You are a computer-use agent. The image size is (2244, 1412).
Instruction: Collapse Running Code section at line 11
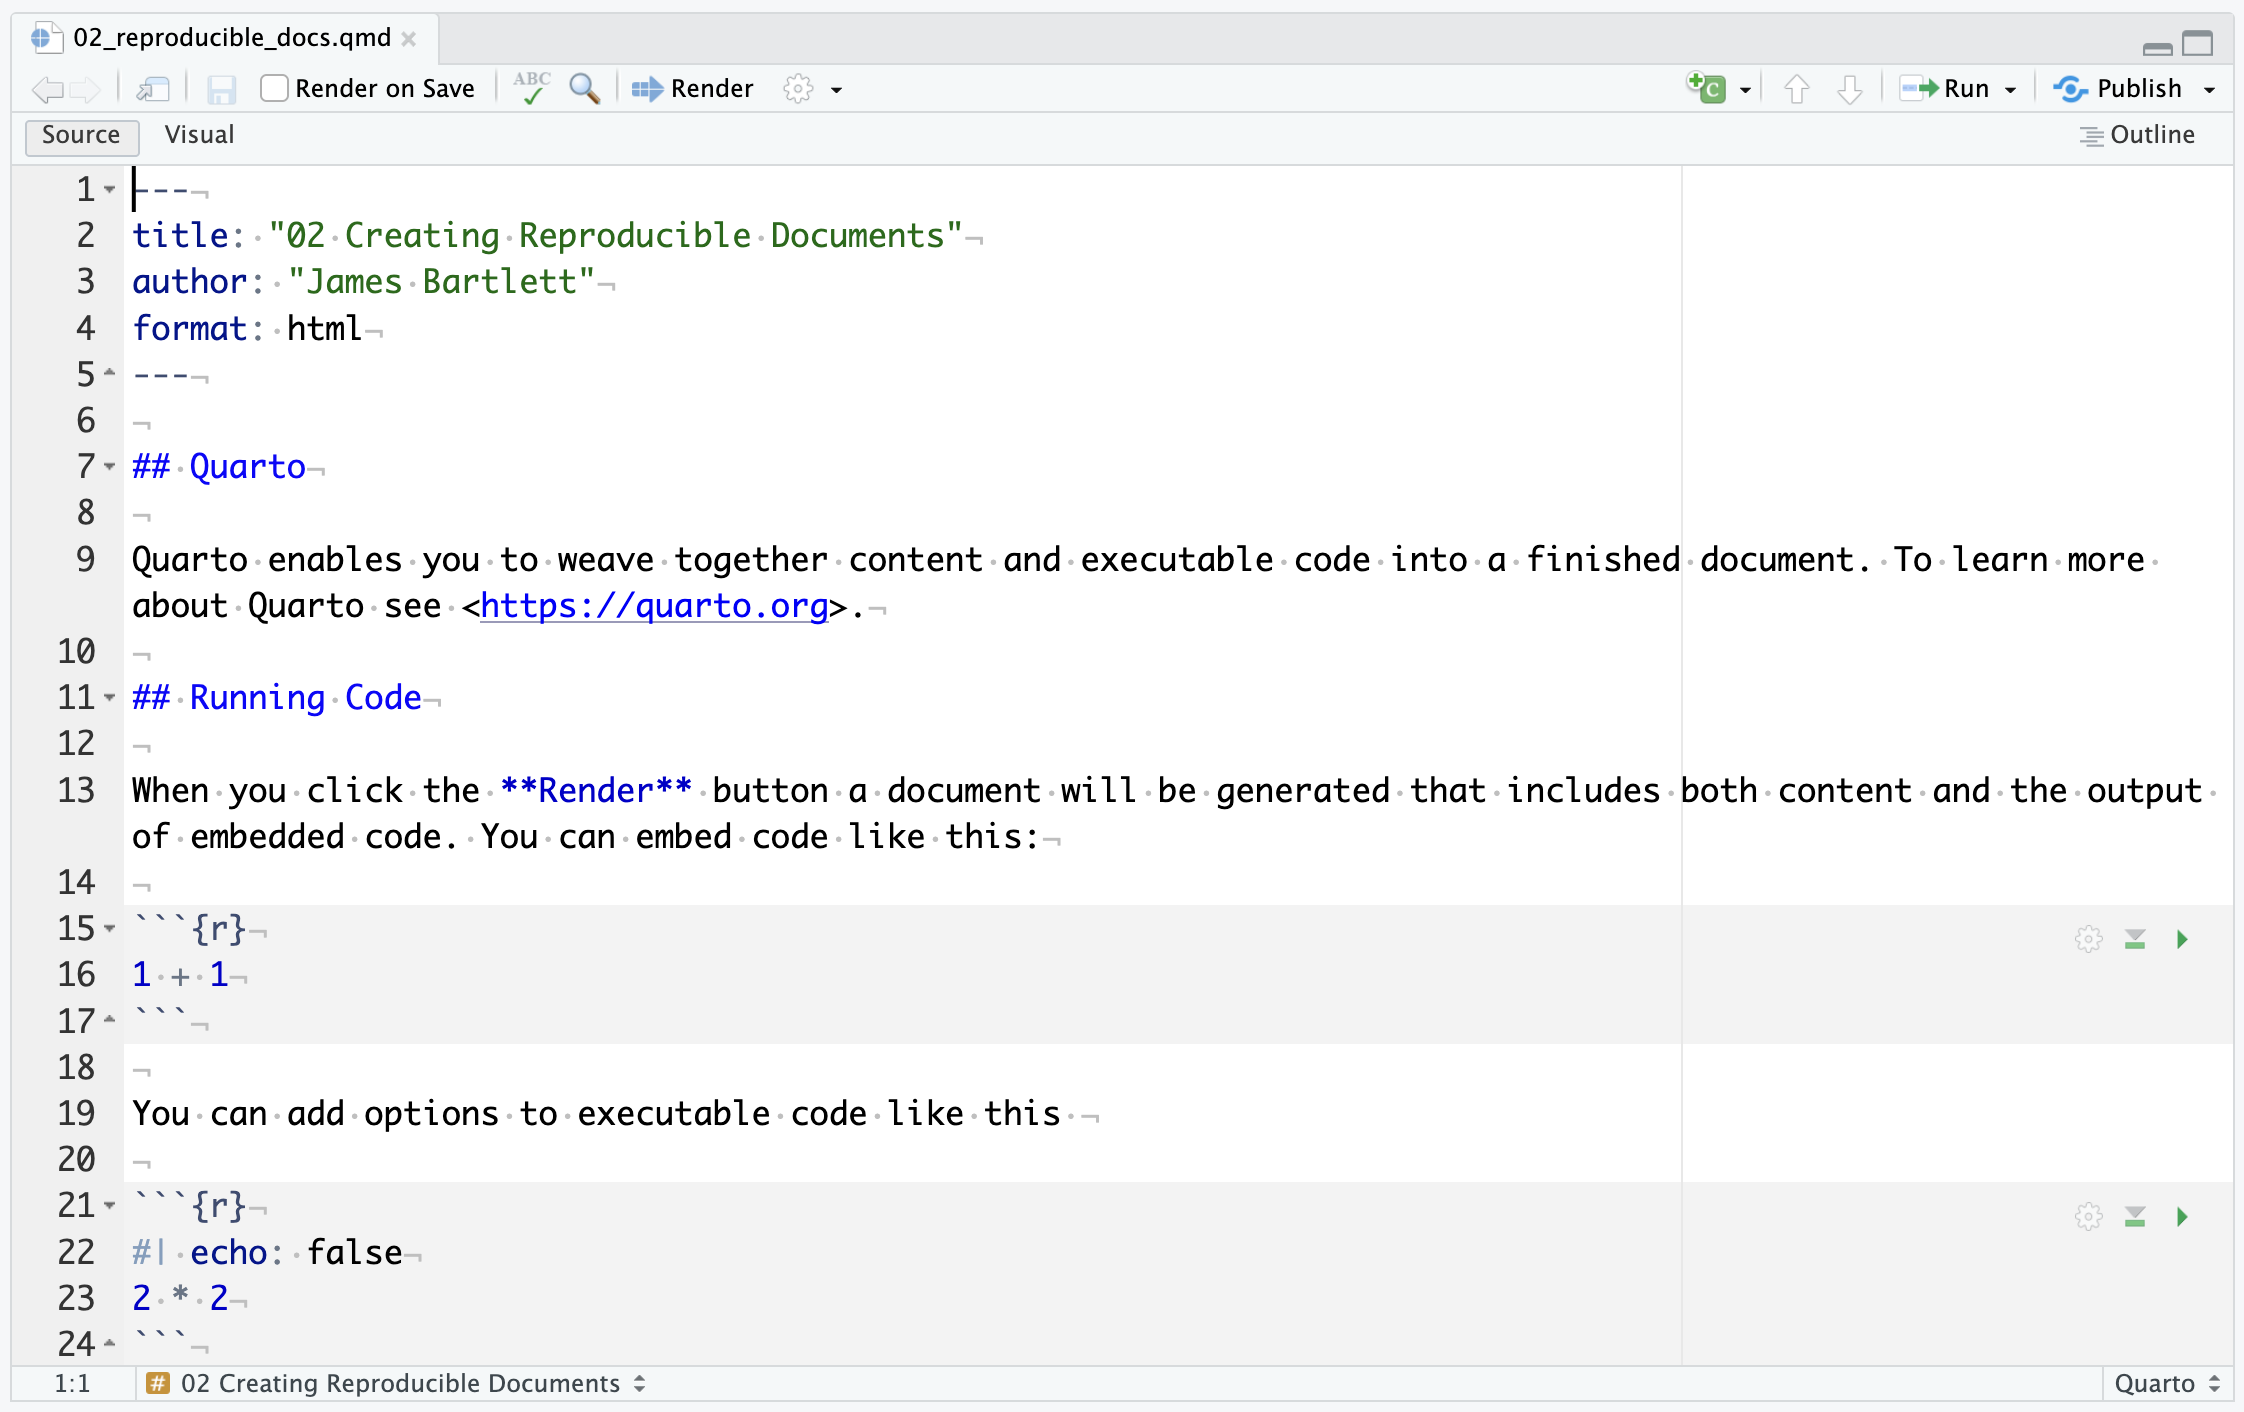point(110,697)
